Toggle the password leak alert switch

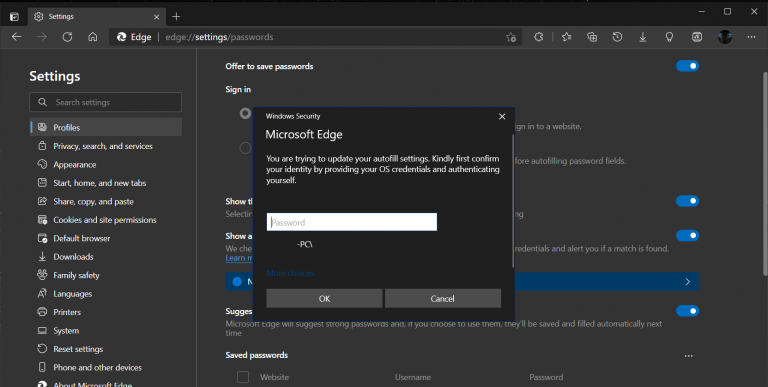click(687, 236)
